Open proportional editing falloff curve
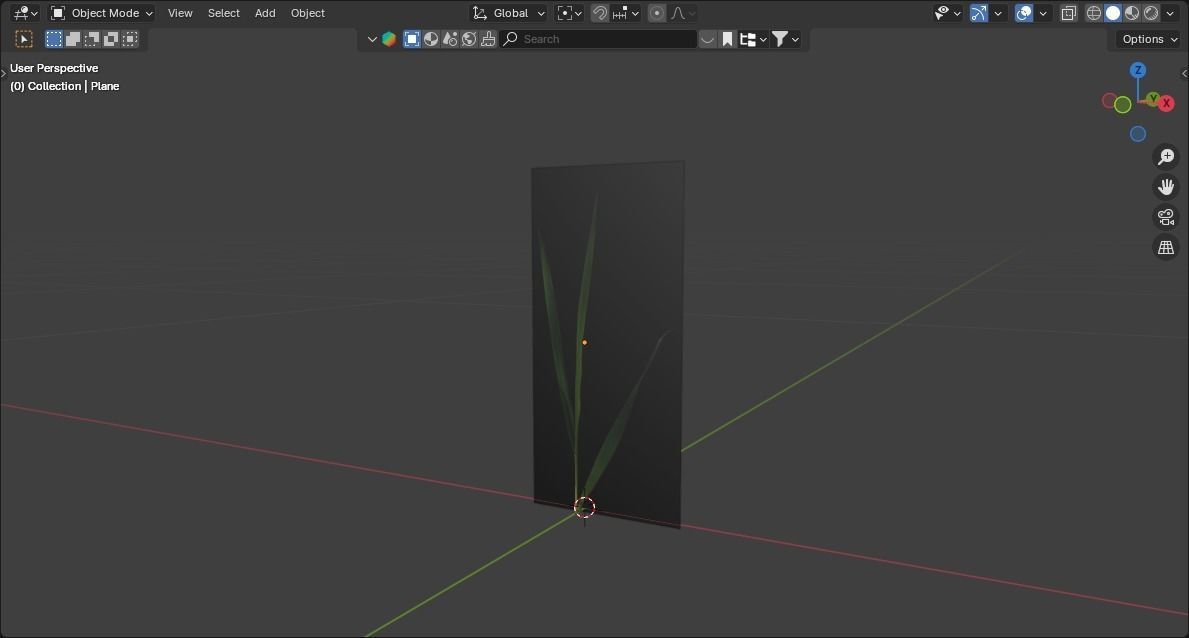 (683, 13)
